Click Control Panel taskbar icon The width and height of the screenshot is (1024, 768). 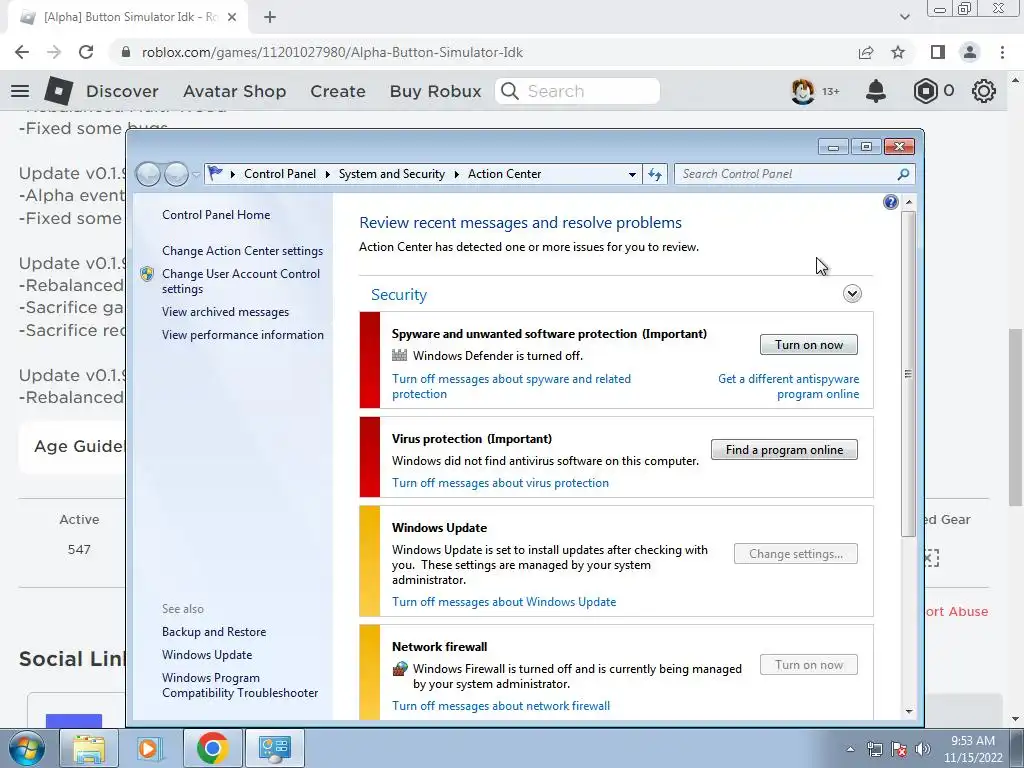274,748
